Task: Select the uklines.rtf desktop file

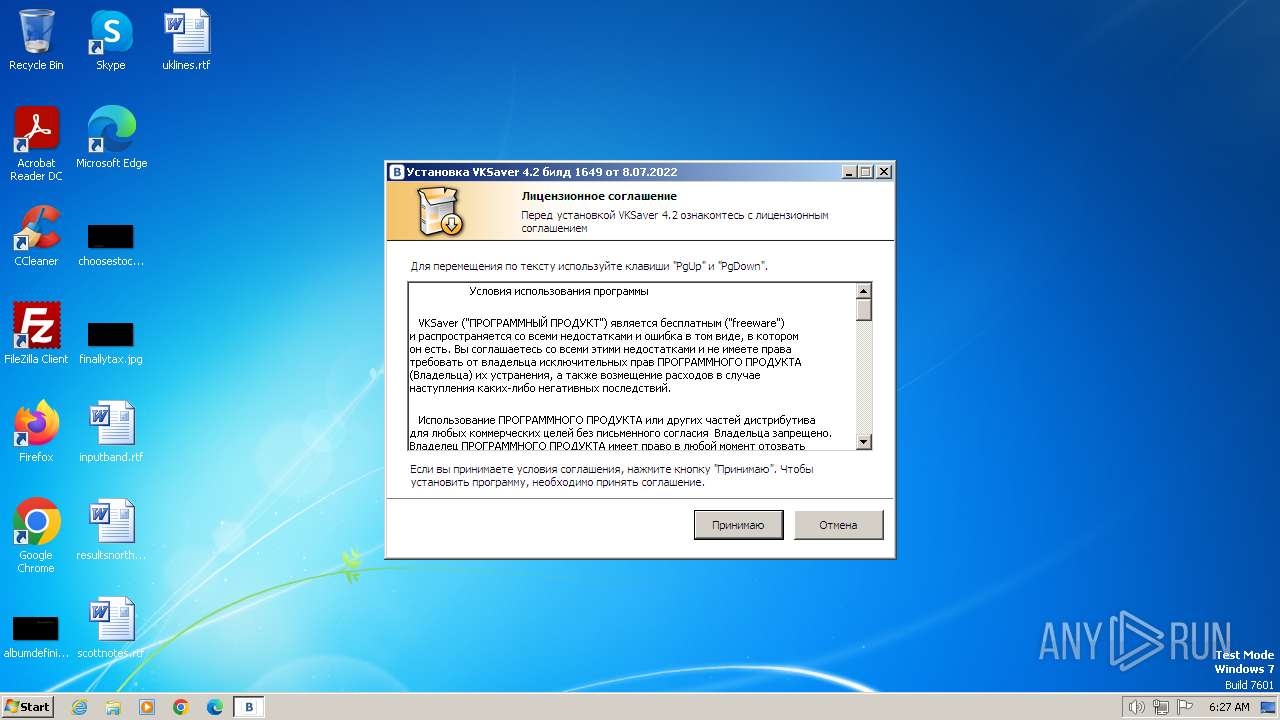Action: click(x=186, y=40)
